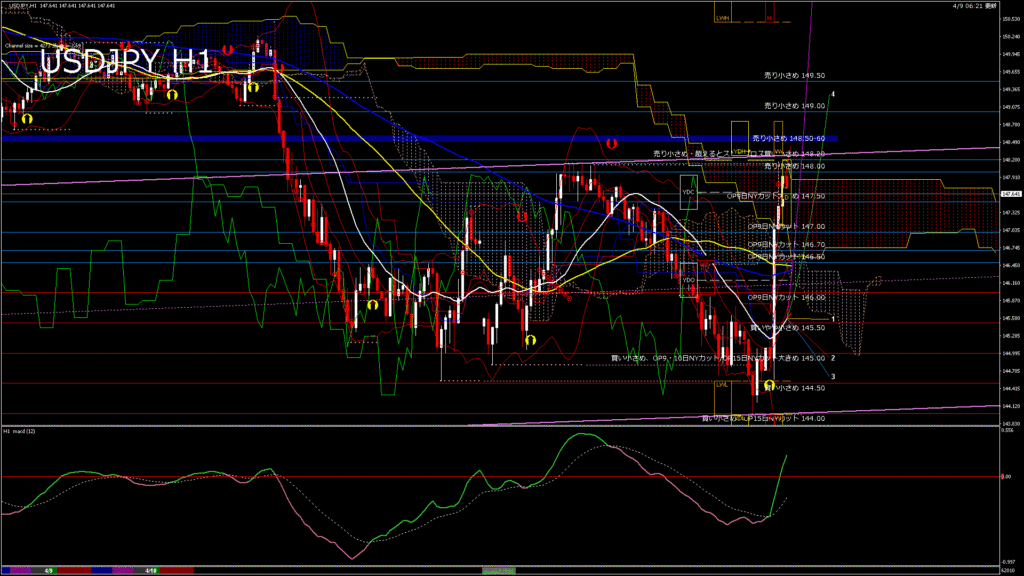Viewport: 1024px width, 576px height.
Task: Select the 売り小さめ 149.50 price label
Action: tap(794, 75)
